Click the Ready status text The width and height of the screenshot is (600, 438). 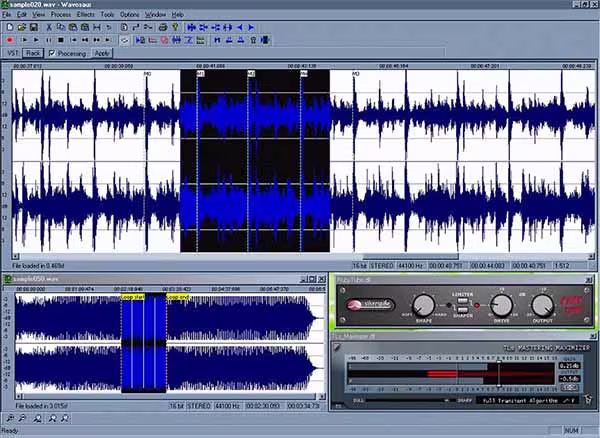(10, 430)
